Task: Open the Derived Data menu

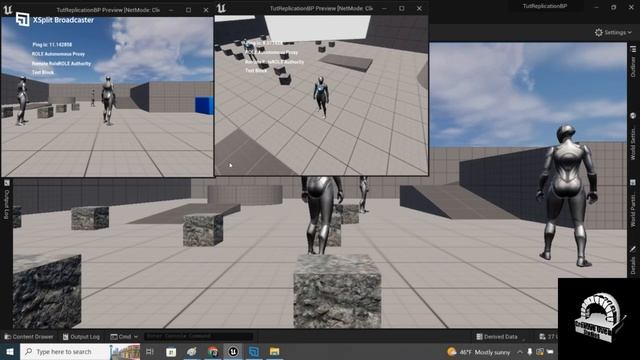Action: [x=497, y=337]
